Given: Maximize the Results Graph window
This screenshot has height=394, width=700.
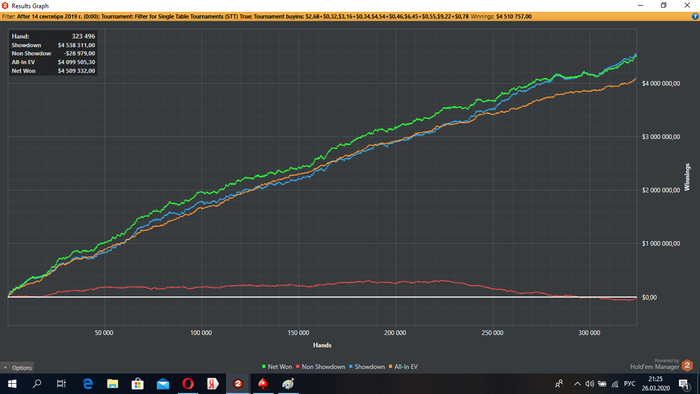Looking at the screenshot, I should click(663, 5).
